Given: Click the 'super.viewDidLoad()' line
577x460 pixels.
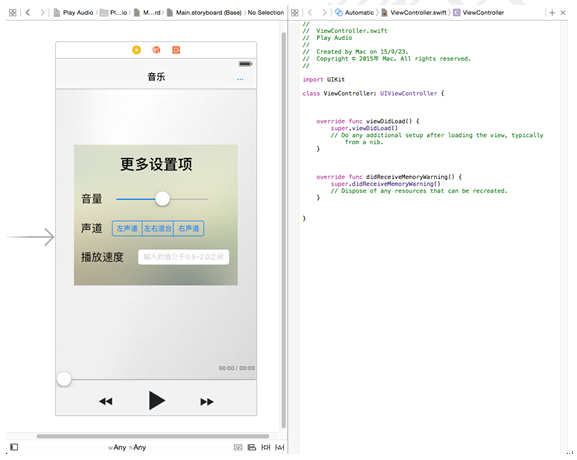Looking at the screenshot, I should (x=364, y=128).
